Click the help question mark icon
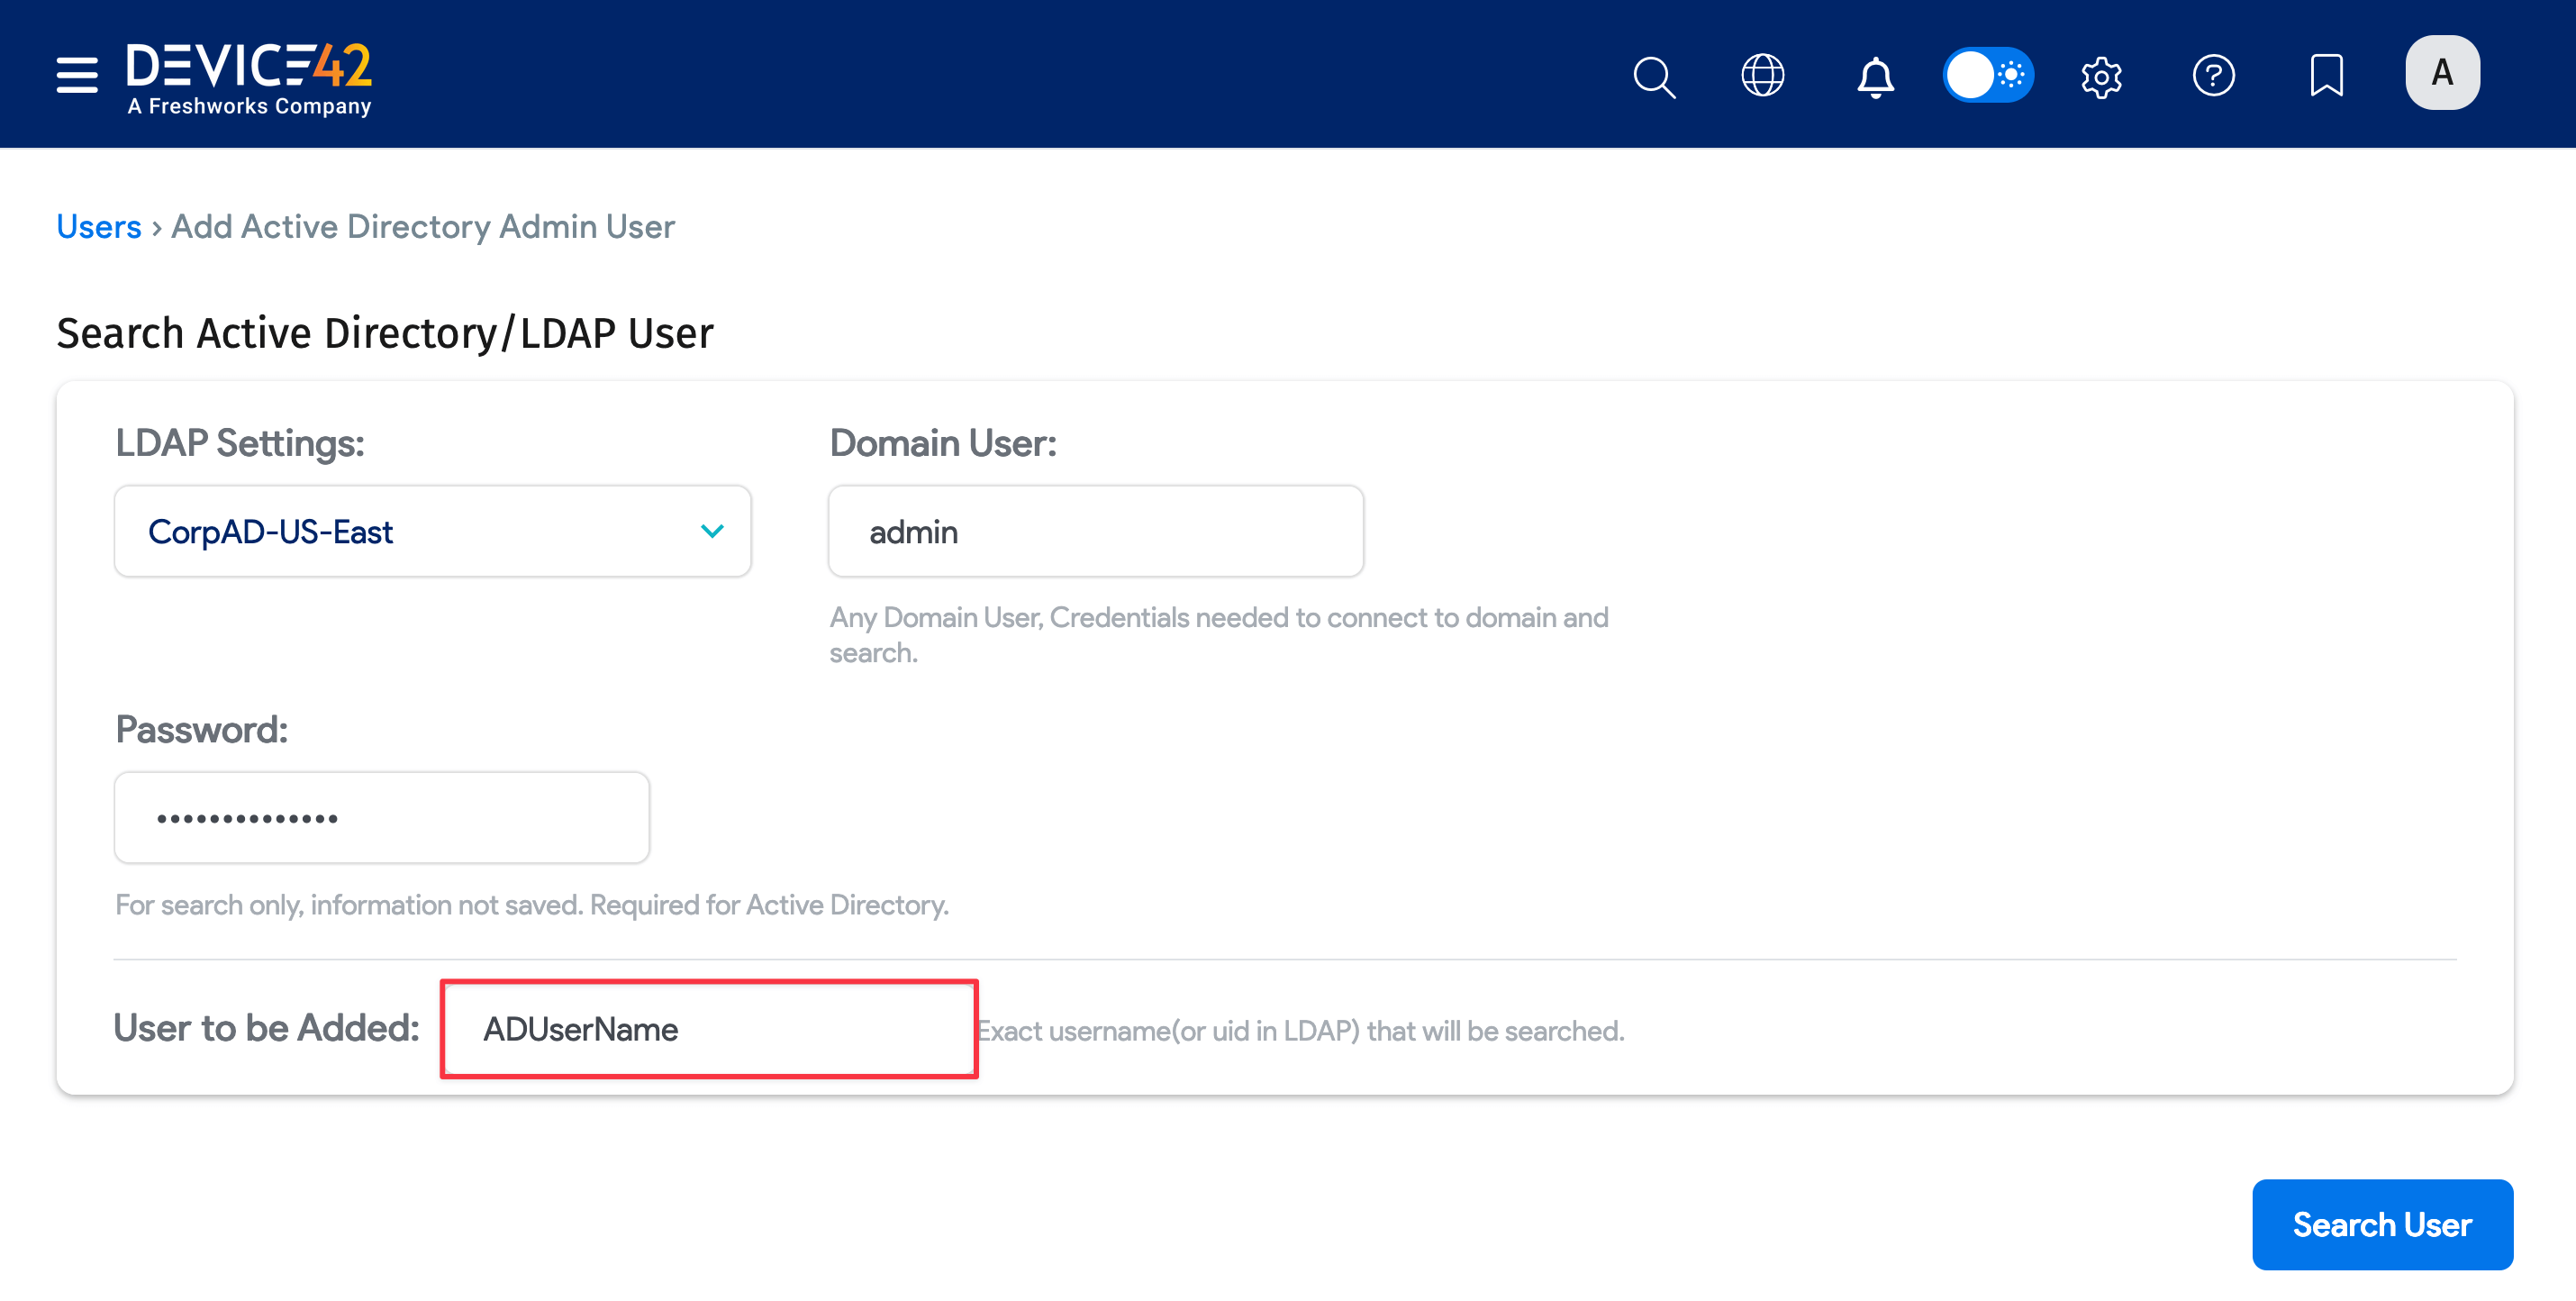Viewport: 2576px width, 1301px height. (2214, 76)
